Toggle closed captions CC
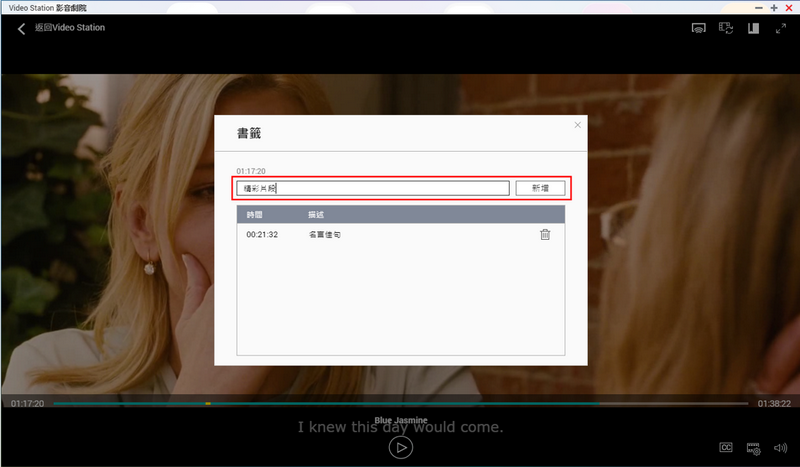The width and height of the screenshot is (800, 467). tap(726, 448)
